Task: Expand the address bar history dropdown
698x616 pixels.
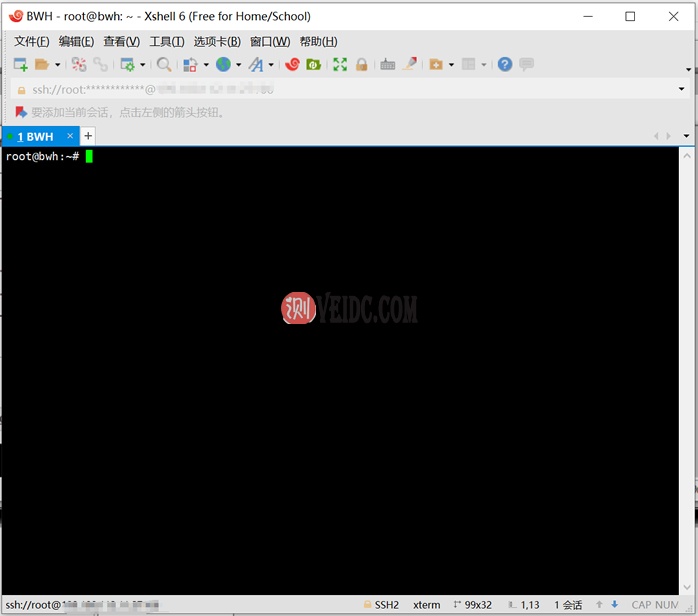Action: pyautogui.click(x=681, y=89)
